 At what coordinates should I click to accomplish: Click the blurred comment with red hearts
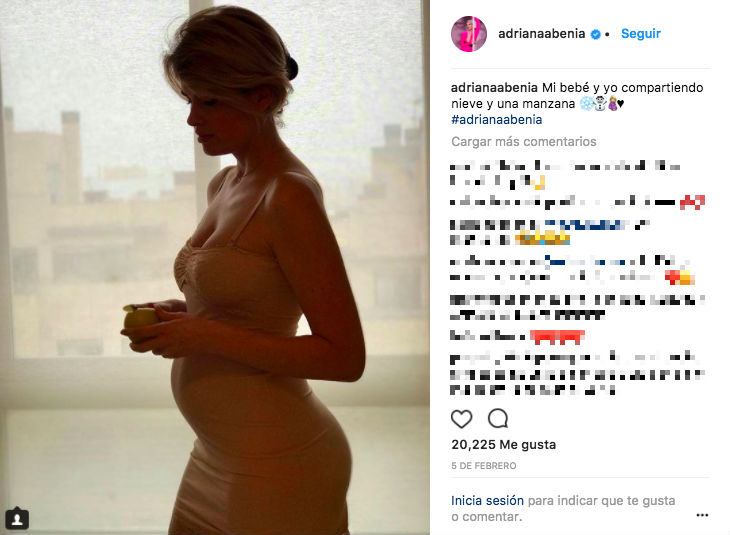click(517, 336)
